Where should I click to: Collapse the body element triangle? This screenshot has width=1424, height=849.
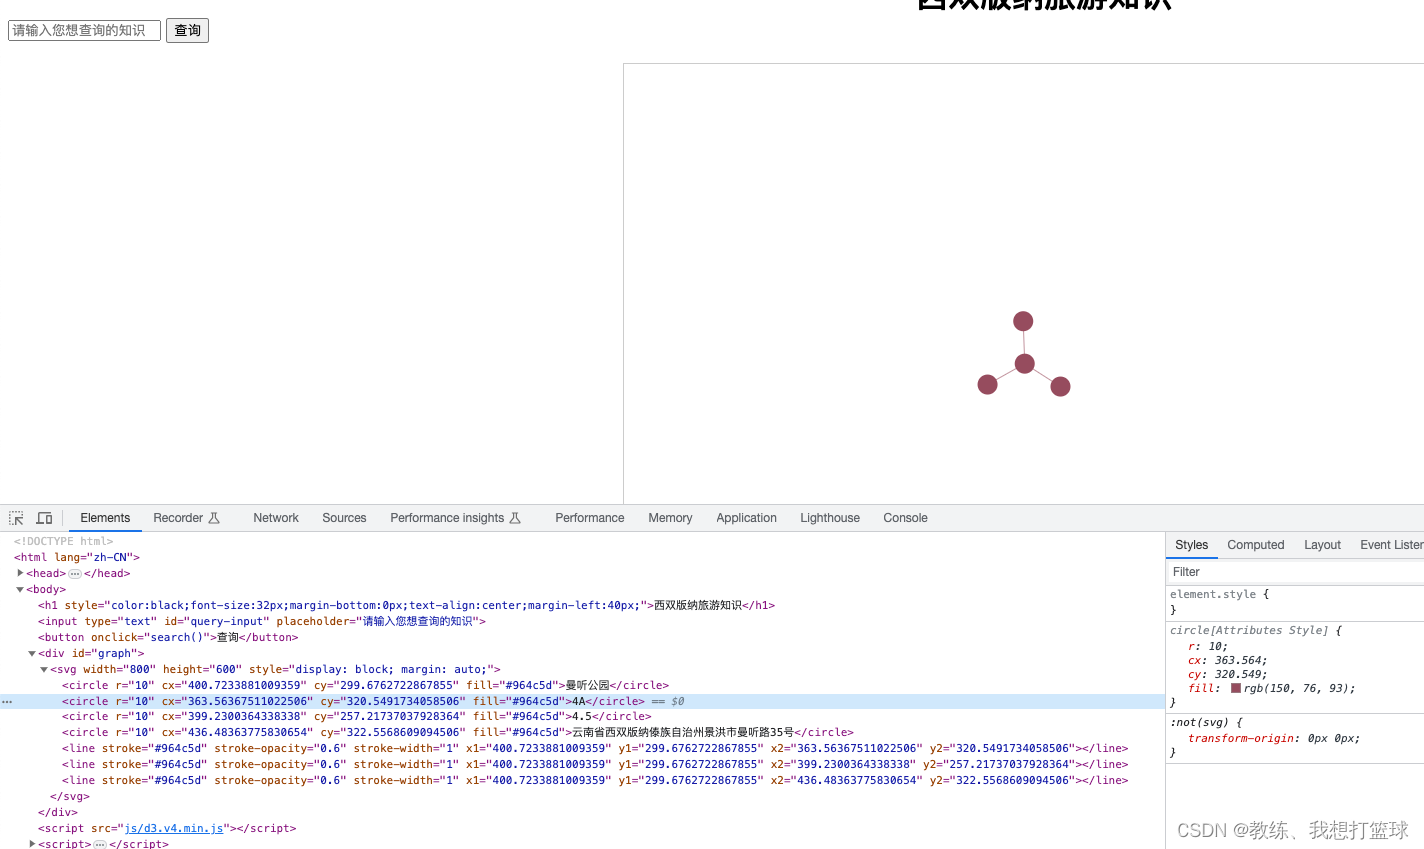pos(20,589)
